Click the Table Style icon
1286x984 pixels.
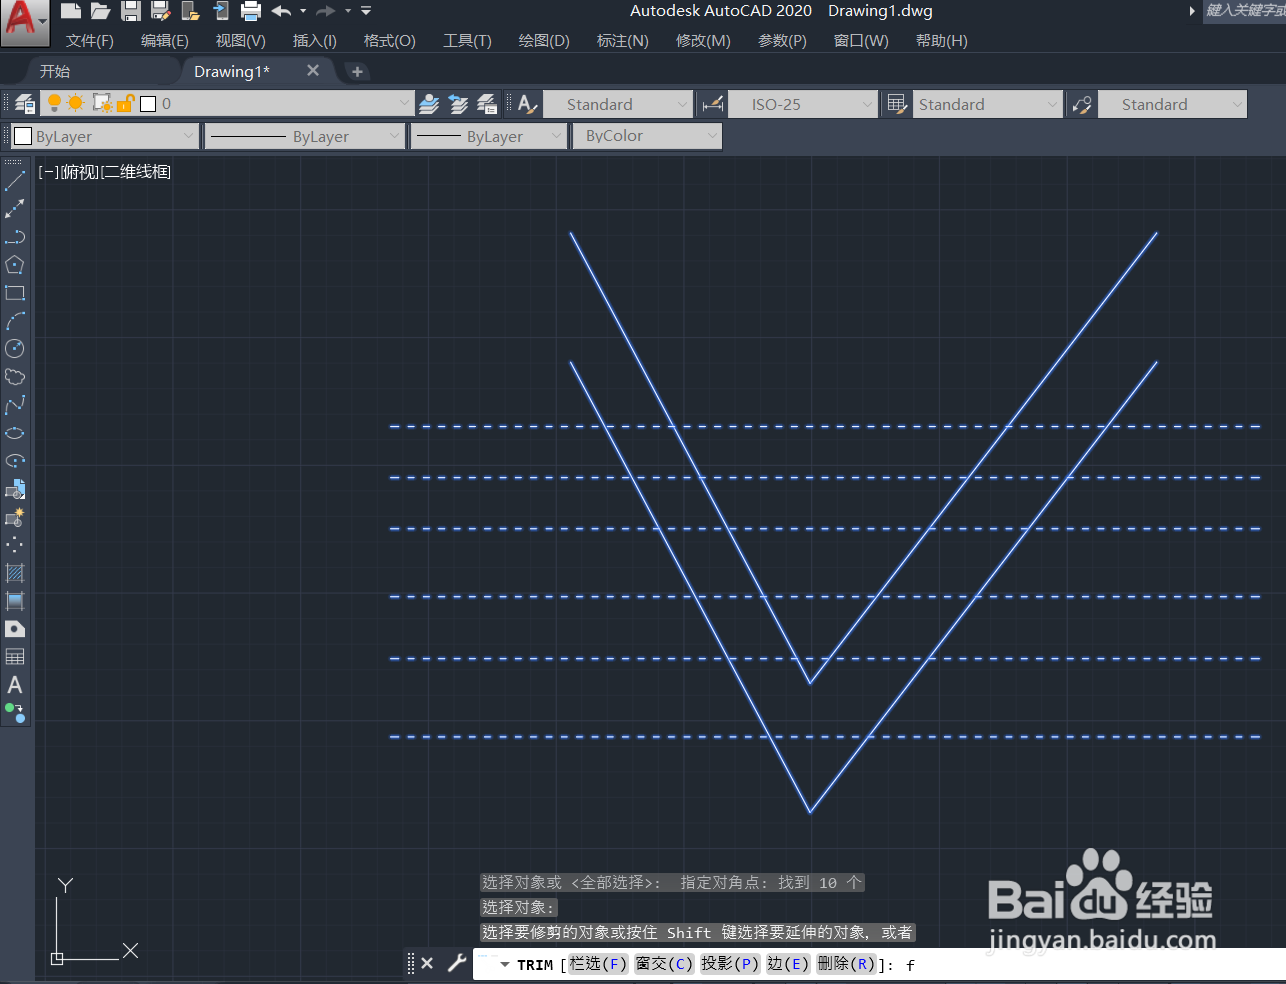tap(897, 104)
